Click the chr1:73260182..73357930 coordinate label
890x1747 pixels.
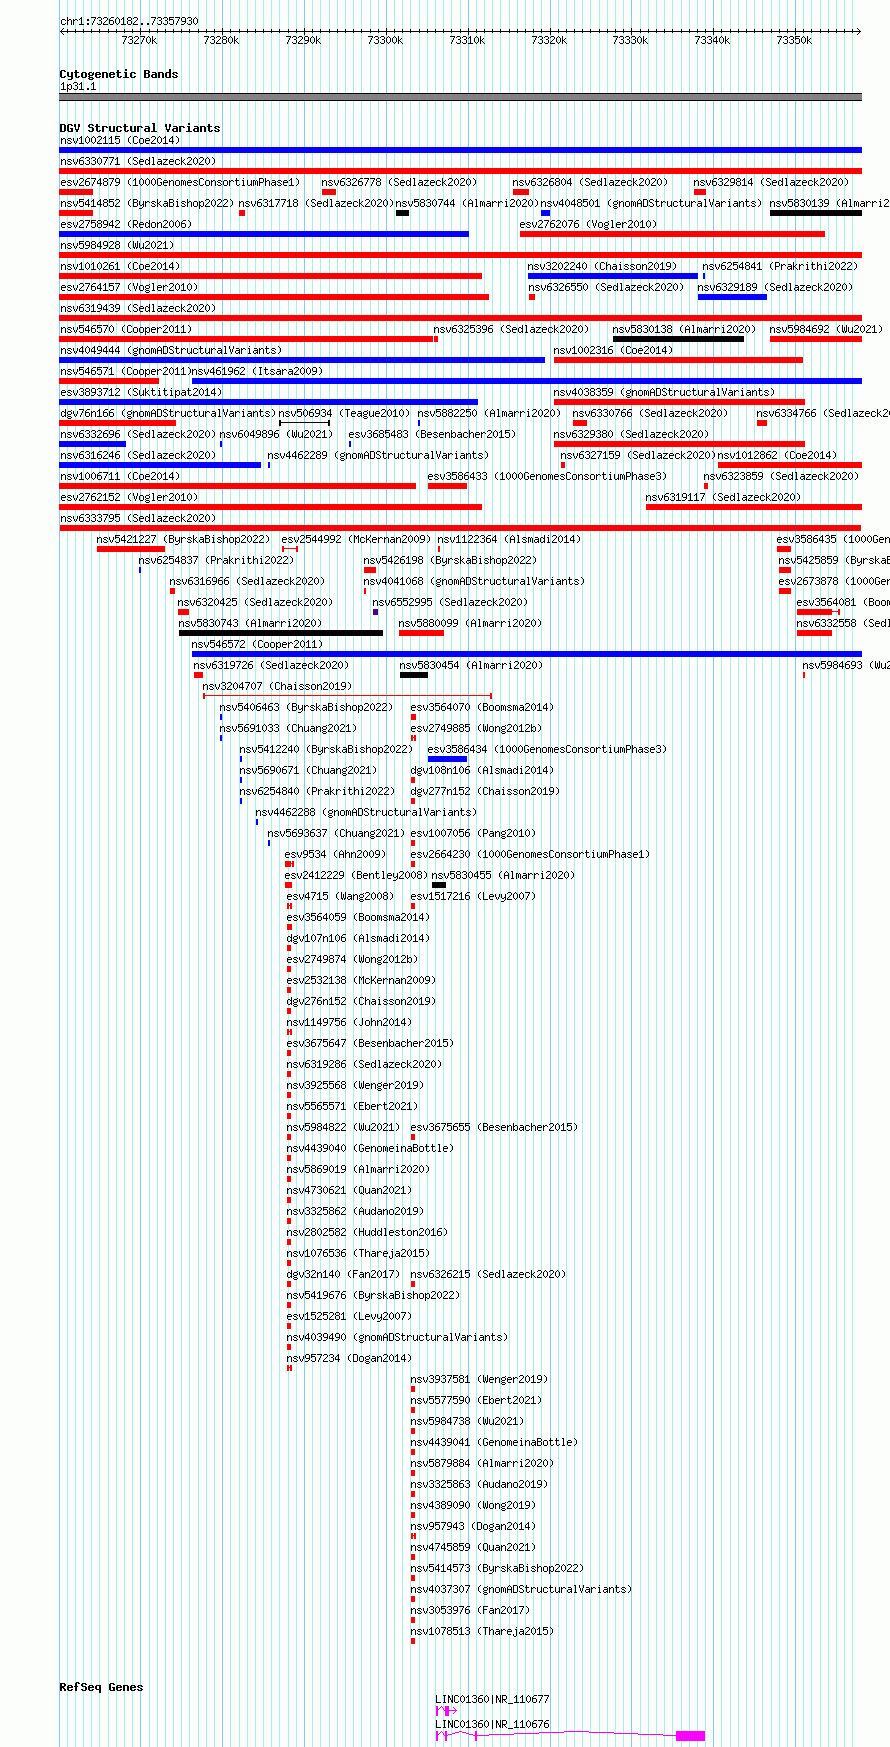pyautogui.click(x=129, y=21)
